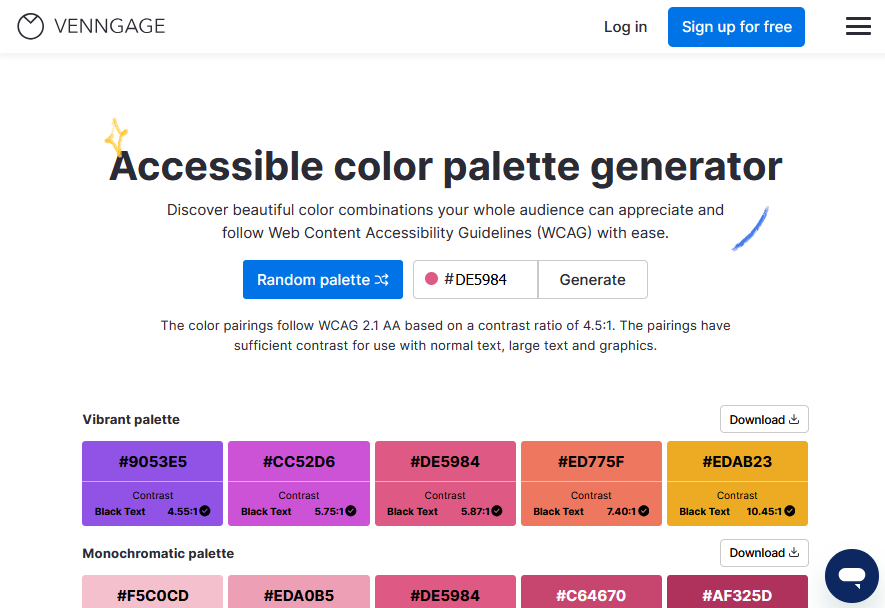Click the checkmark icon beside 7.40:1
The image size is (885, 608).
643,511
